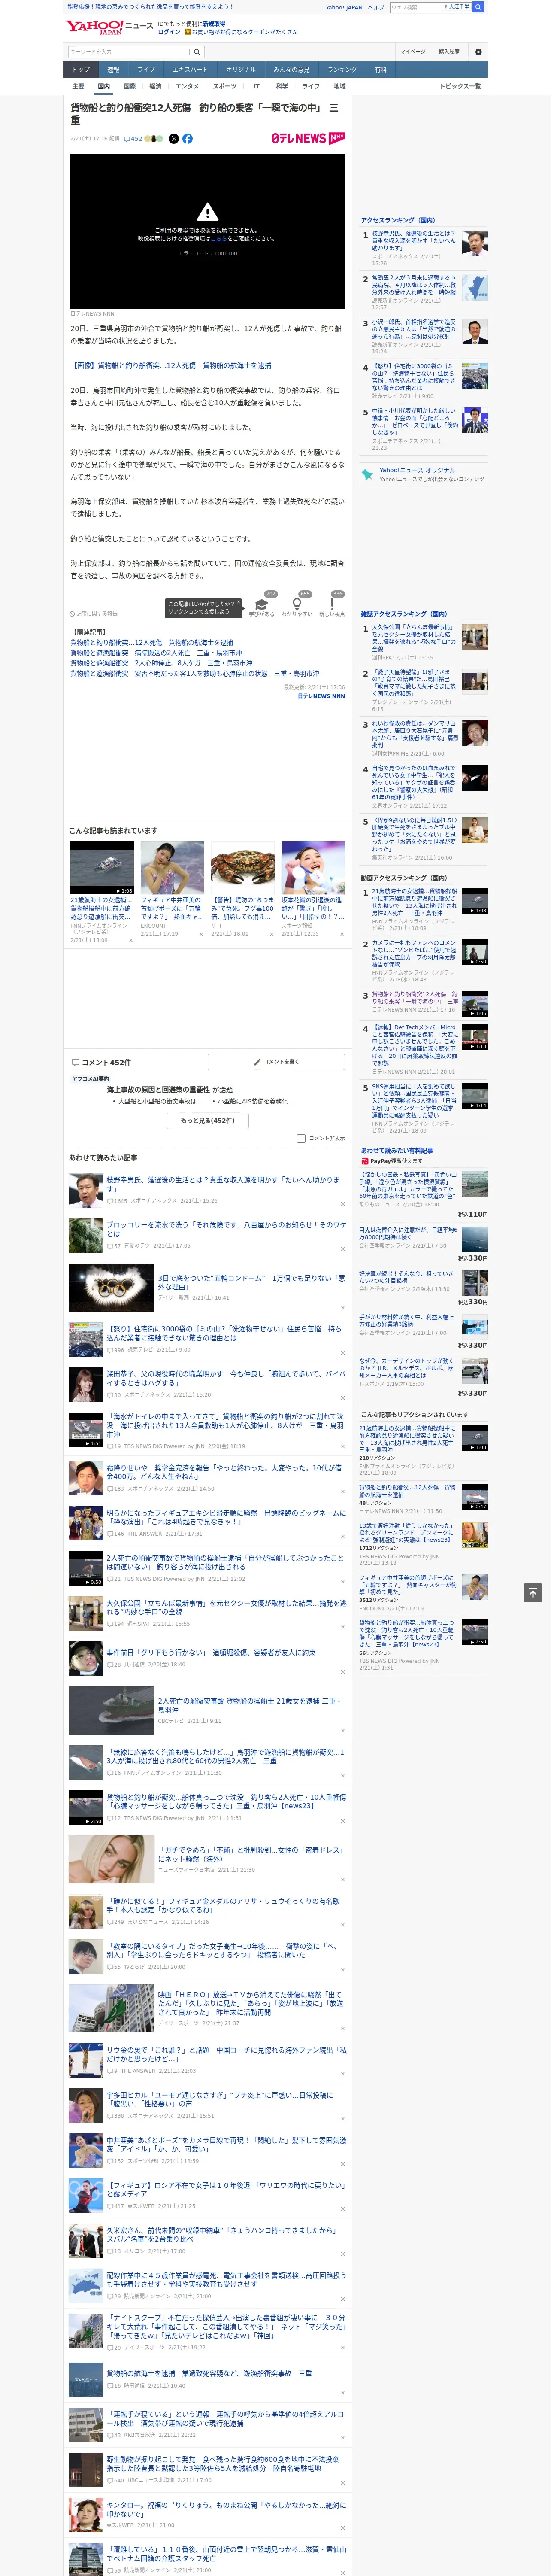Viewport: 551px width, 2576px height.
Task: Open 宇多田ヒカル「ユーモア通じなさすぎ」 article
Action: click(x=220, y=2099)
